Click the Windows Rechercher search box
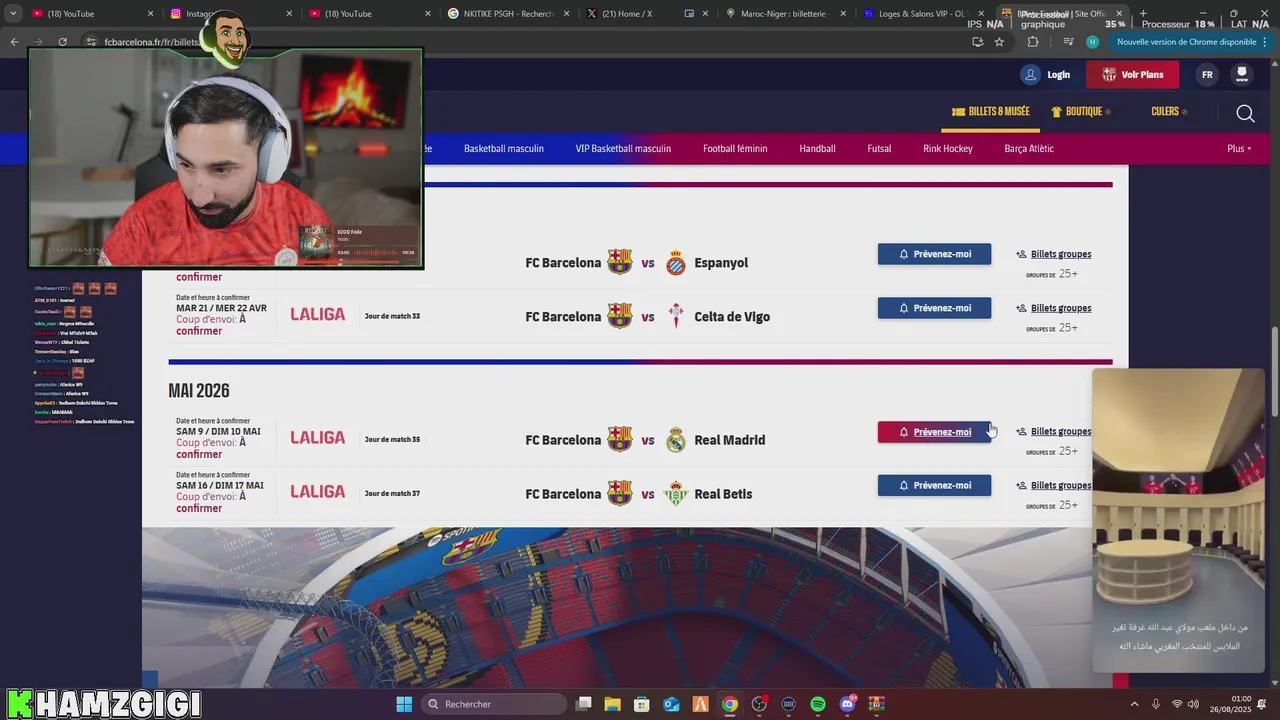Viewport: 1280px width, 720px height. (x=494, y=704)
